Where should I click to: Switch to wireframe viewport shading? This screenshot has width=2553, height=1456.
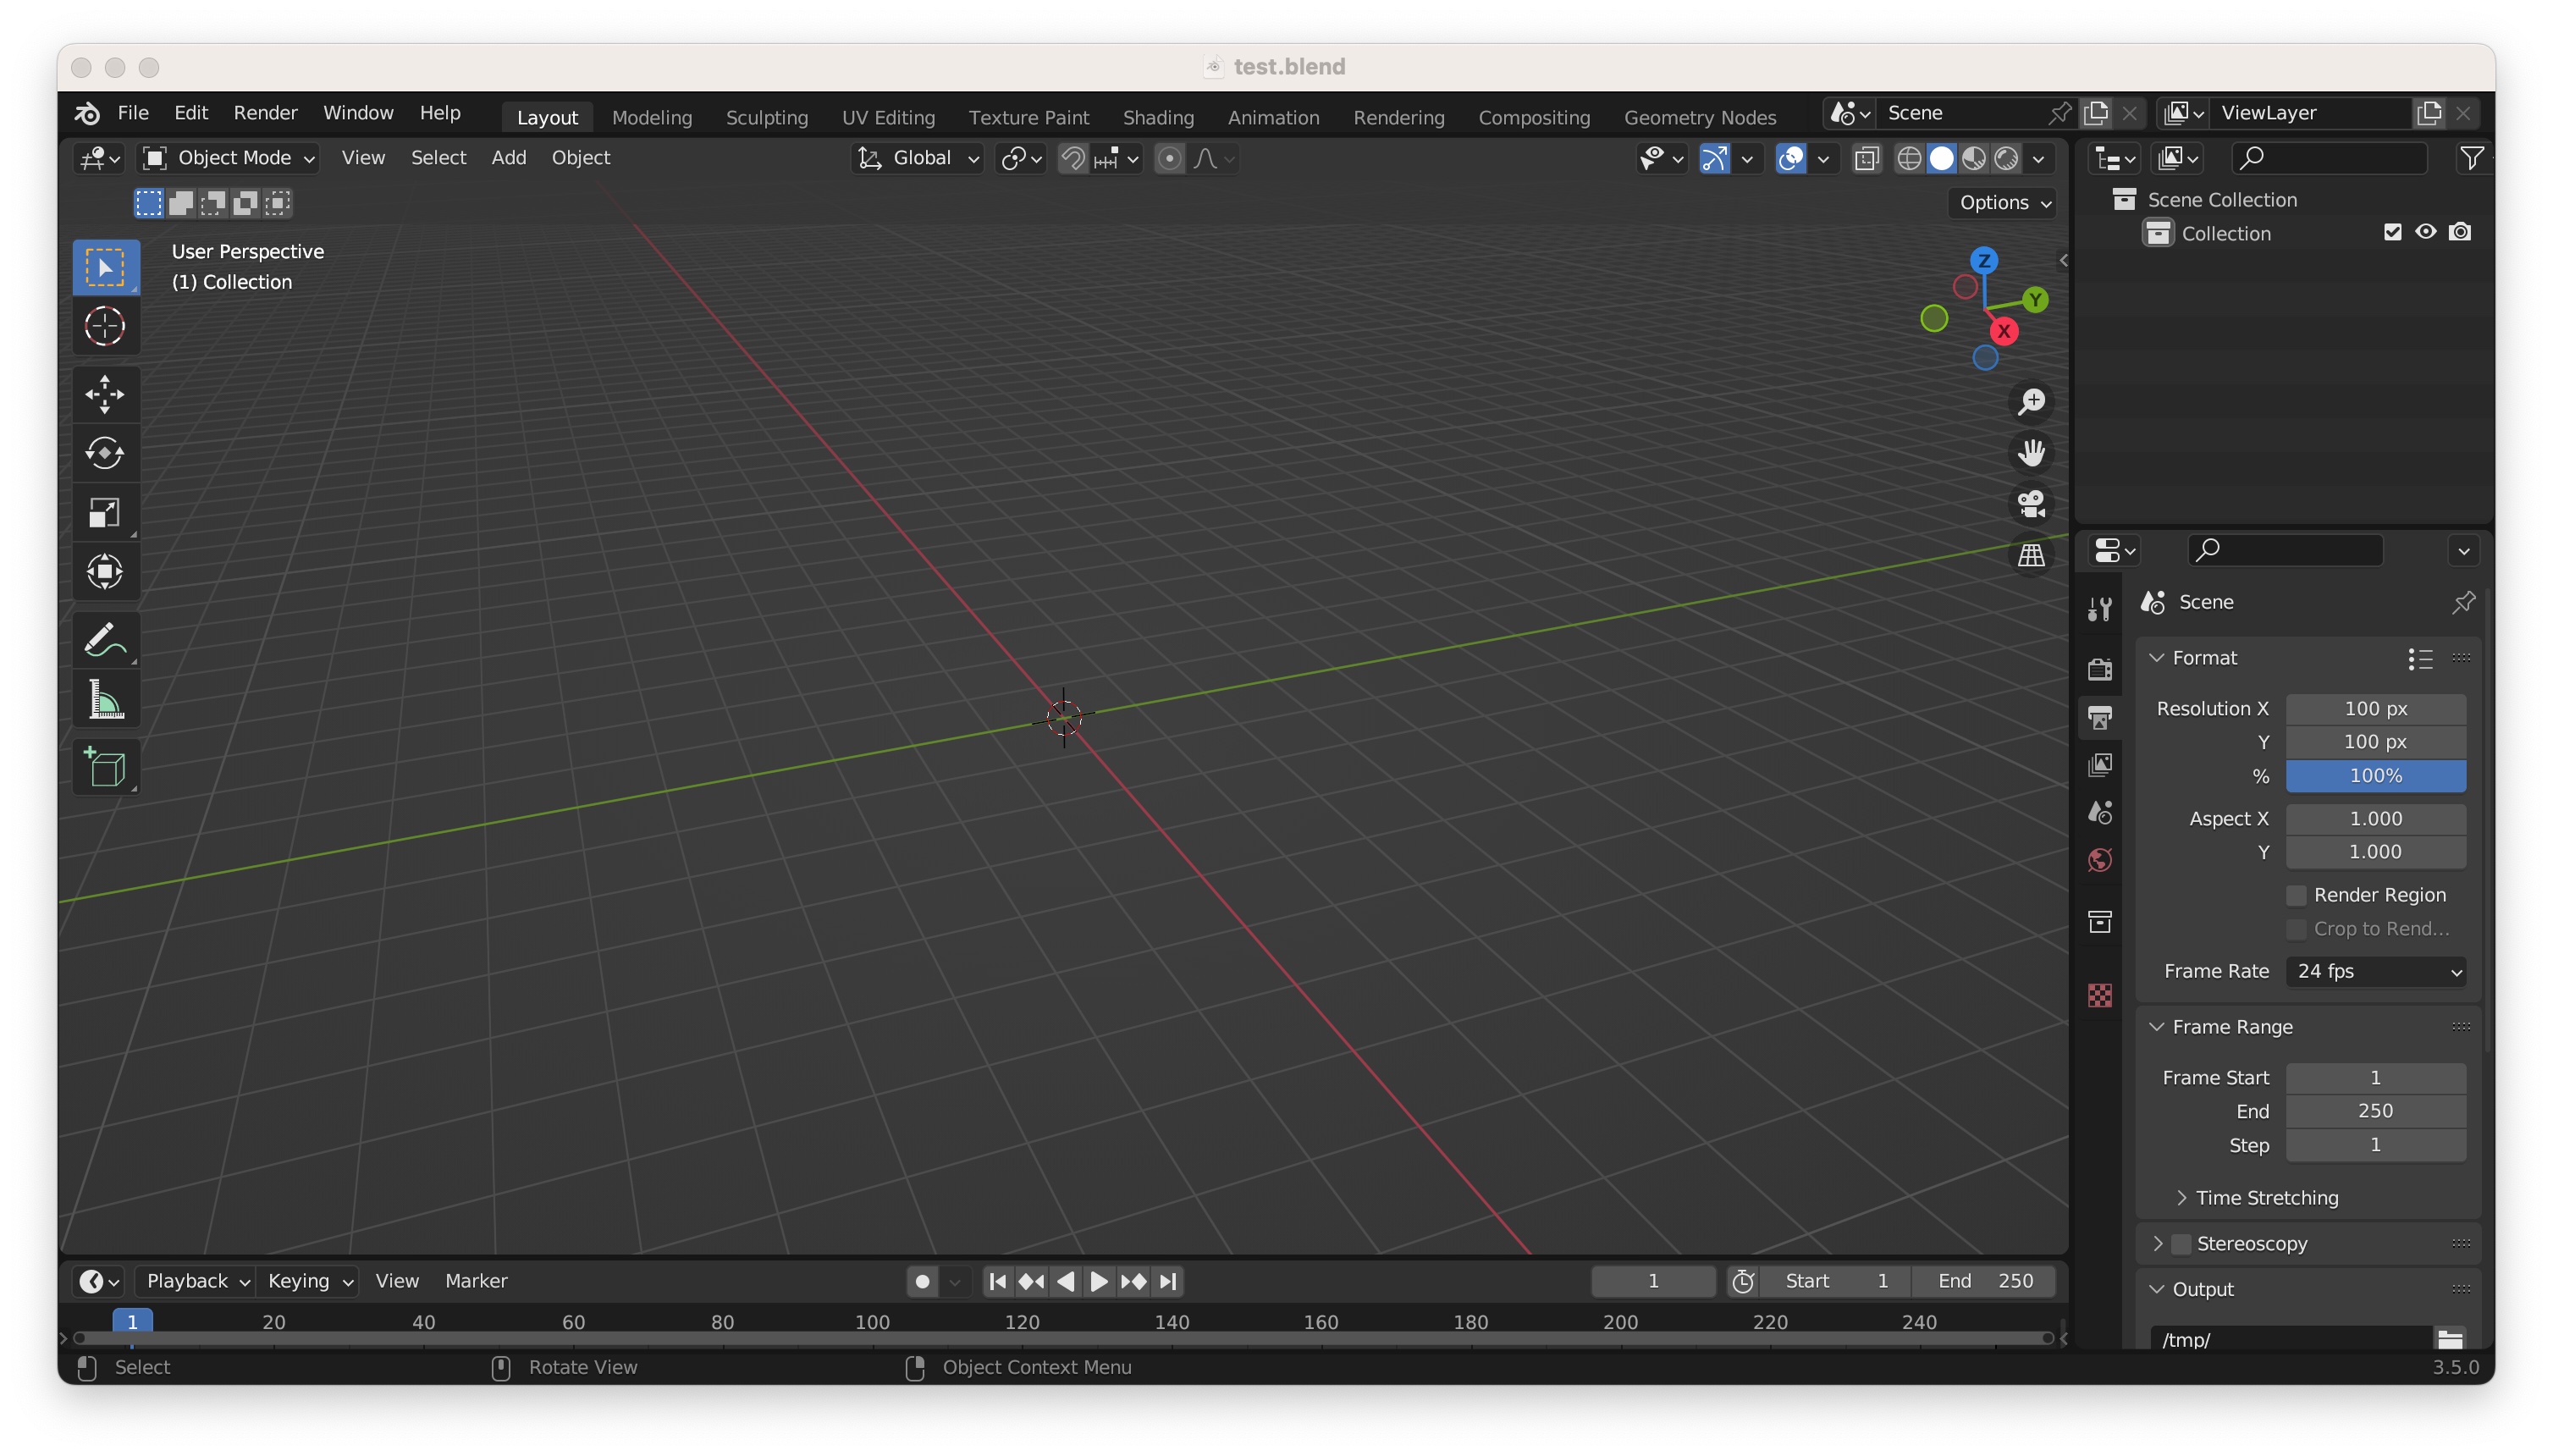(1908, 158)
